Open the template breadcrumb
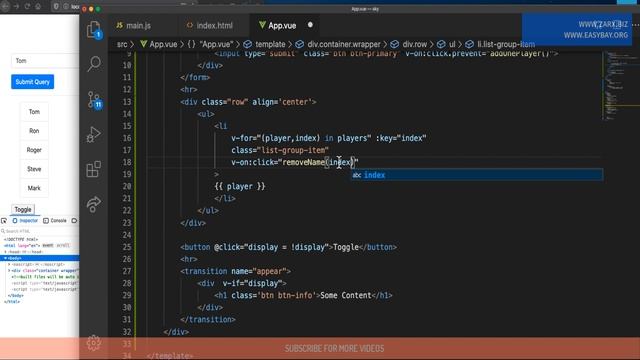Viewport: 640px width, 360px height. coord(264,44)
